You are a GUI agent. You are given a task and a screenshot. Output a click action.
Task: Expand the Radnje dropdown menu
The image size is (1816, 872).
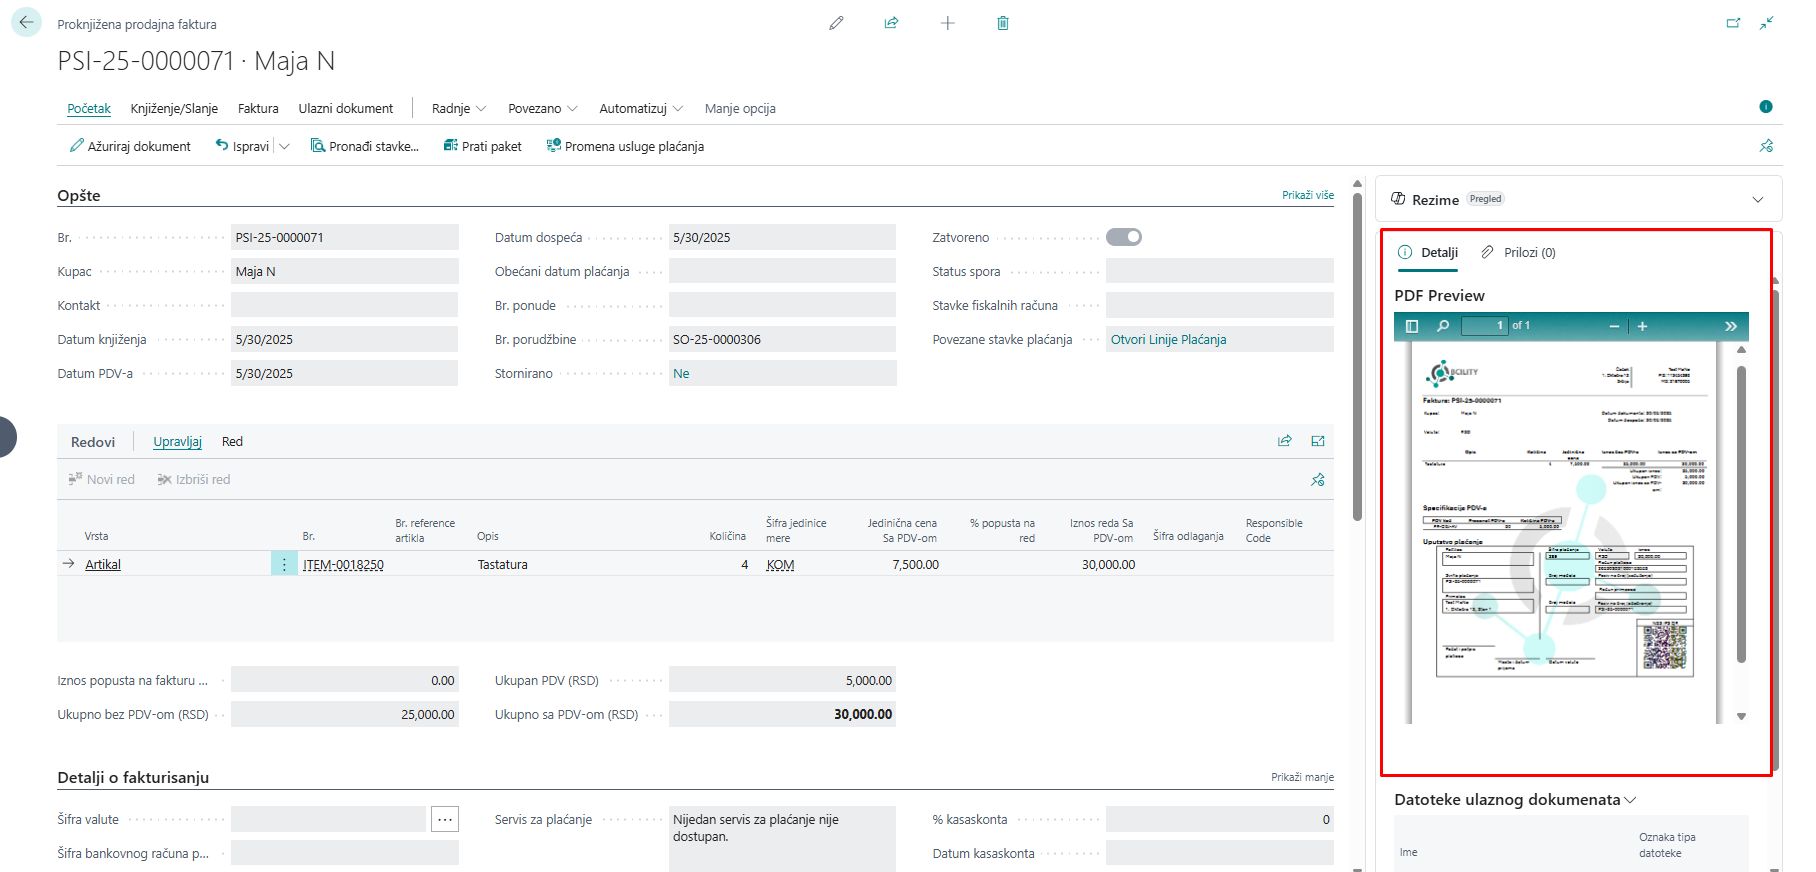point(459,108)
